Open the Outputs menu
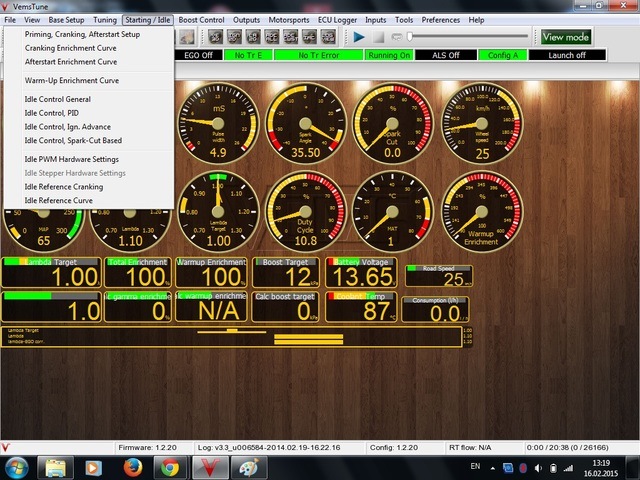 coord(246,20)
